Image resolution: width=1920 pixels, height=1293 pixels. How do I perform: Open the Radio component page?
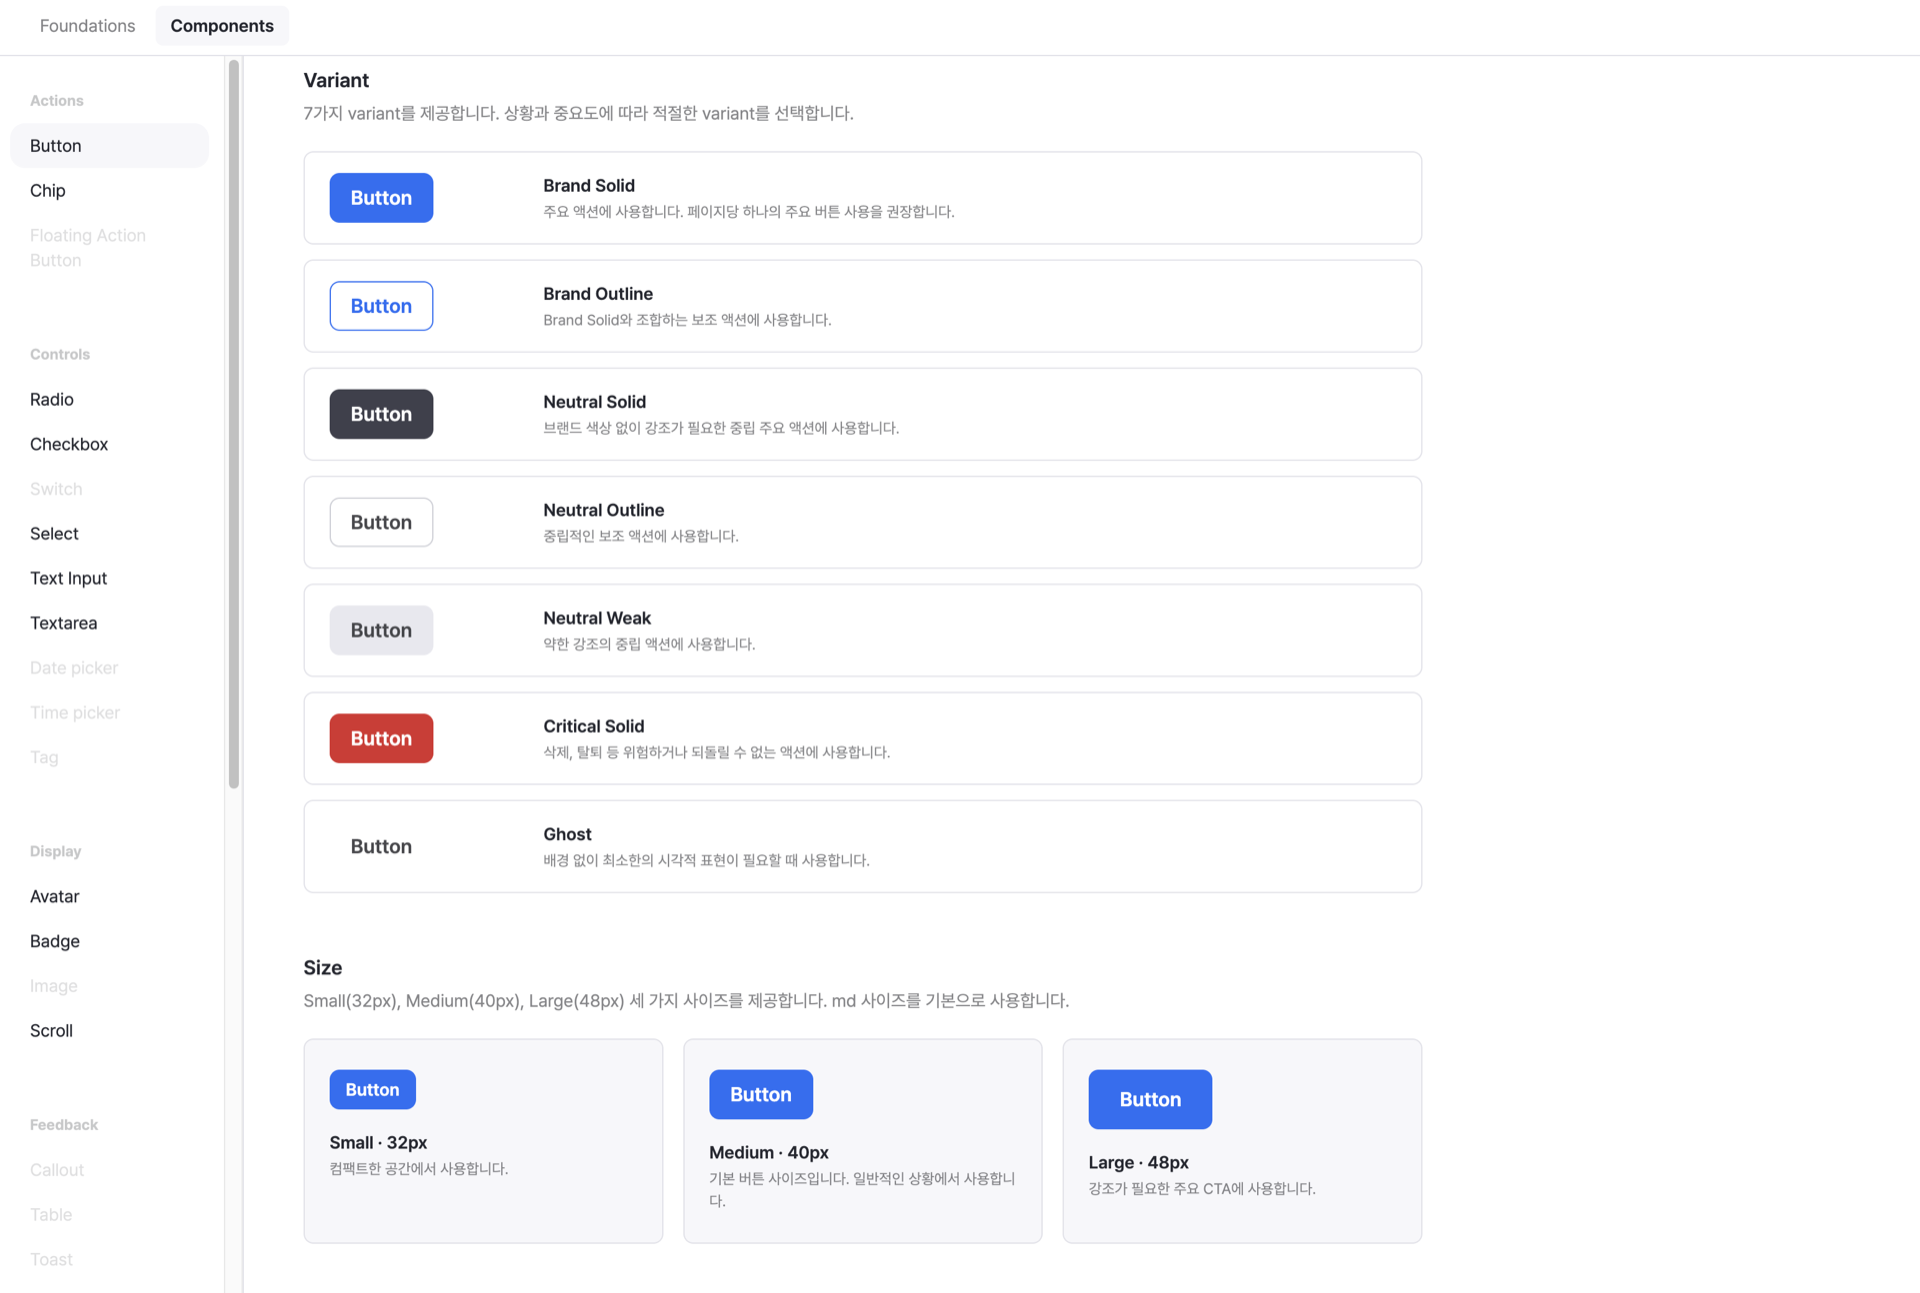click(x=109, y=400)
